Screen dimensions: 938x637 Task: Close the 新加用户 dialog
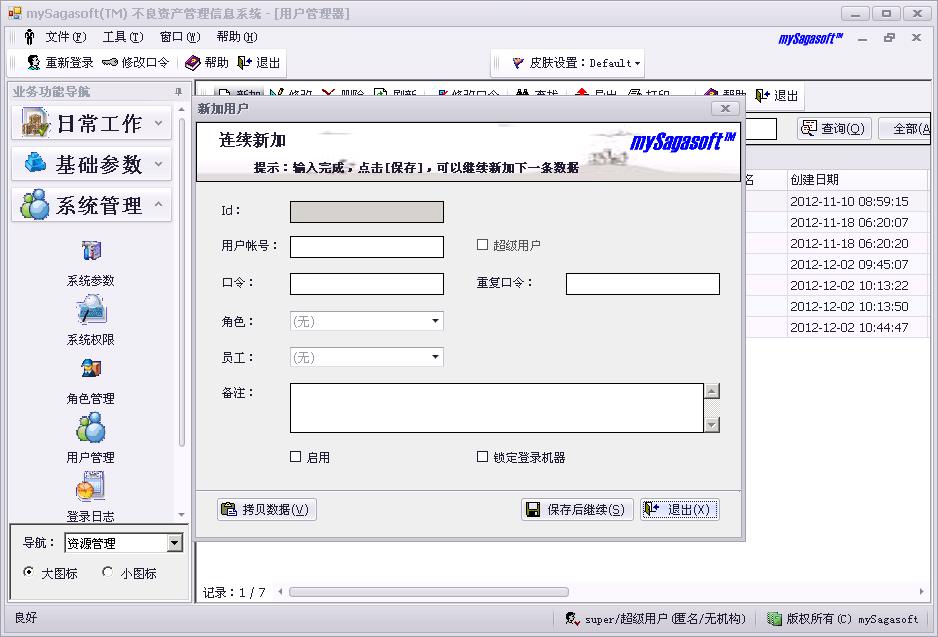pyautogui.click(x=725, y=108)
